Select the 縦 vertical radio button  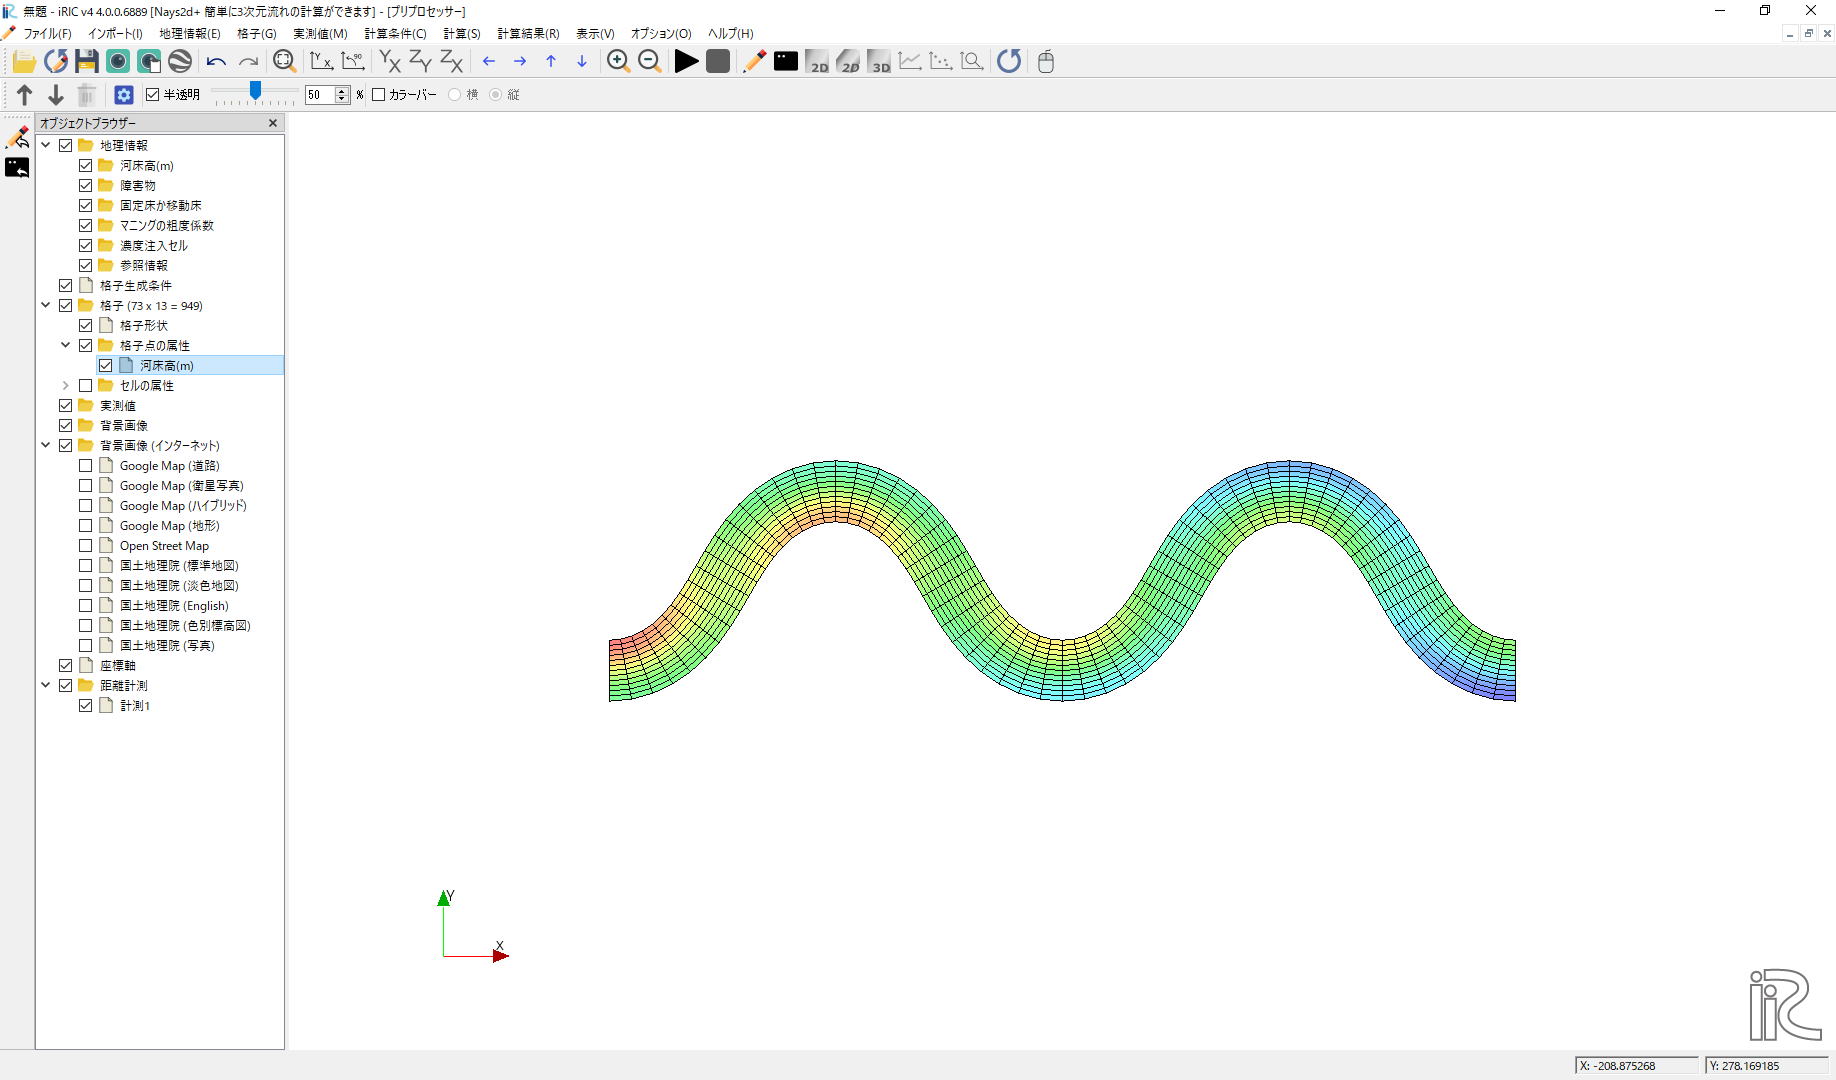click(x=496, y=95)
